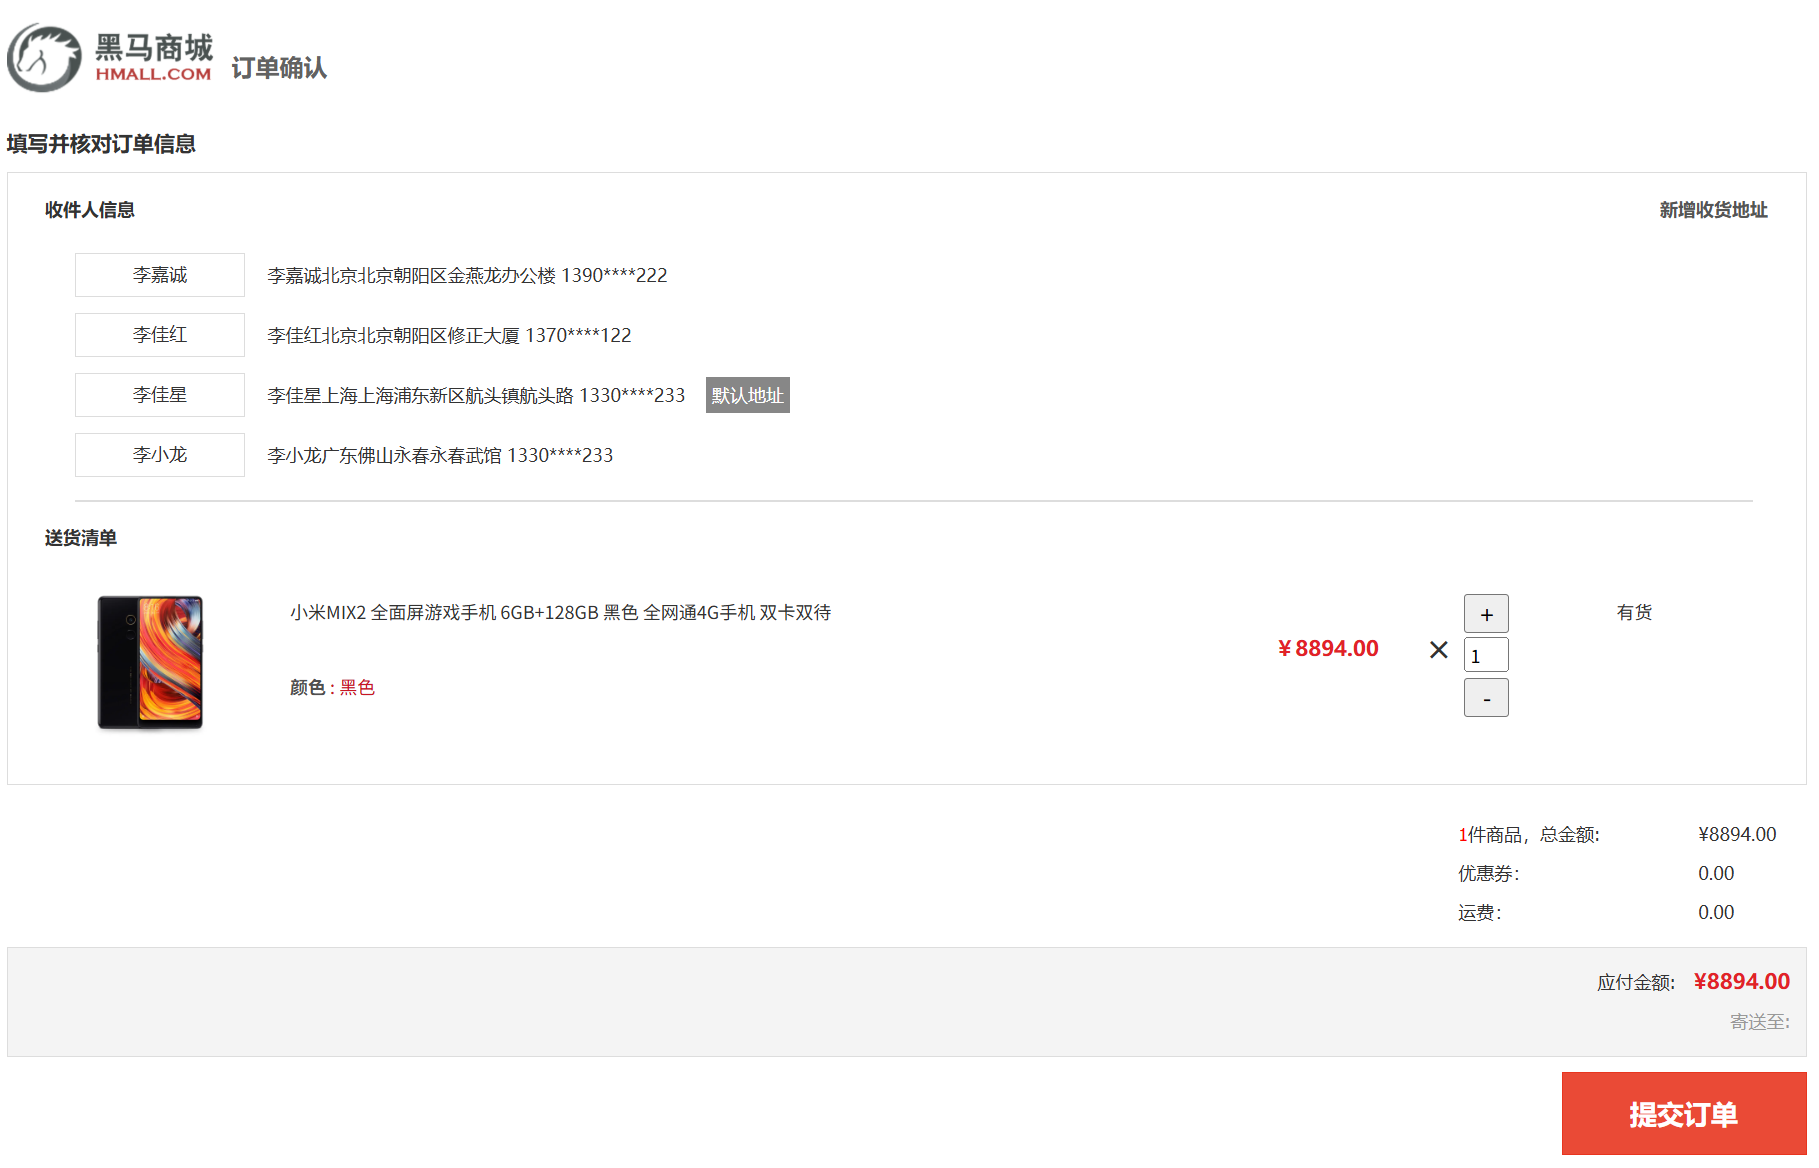Click the 默认地址 tag
This screenshot has width=1819, height=1168.
(x=748, y=395)
